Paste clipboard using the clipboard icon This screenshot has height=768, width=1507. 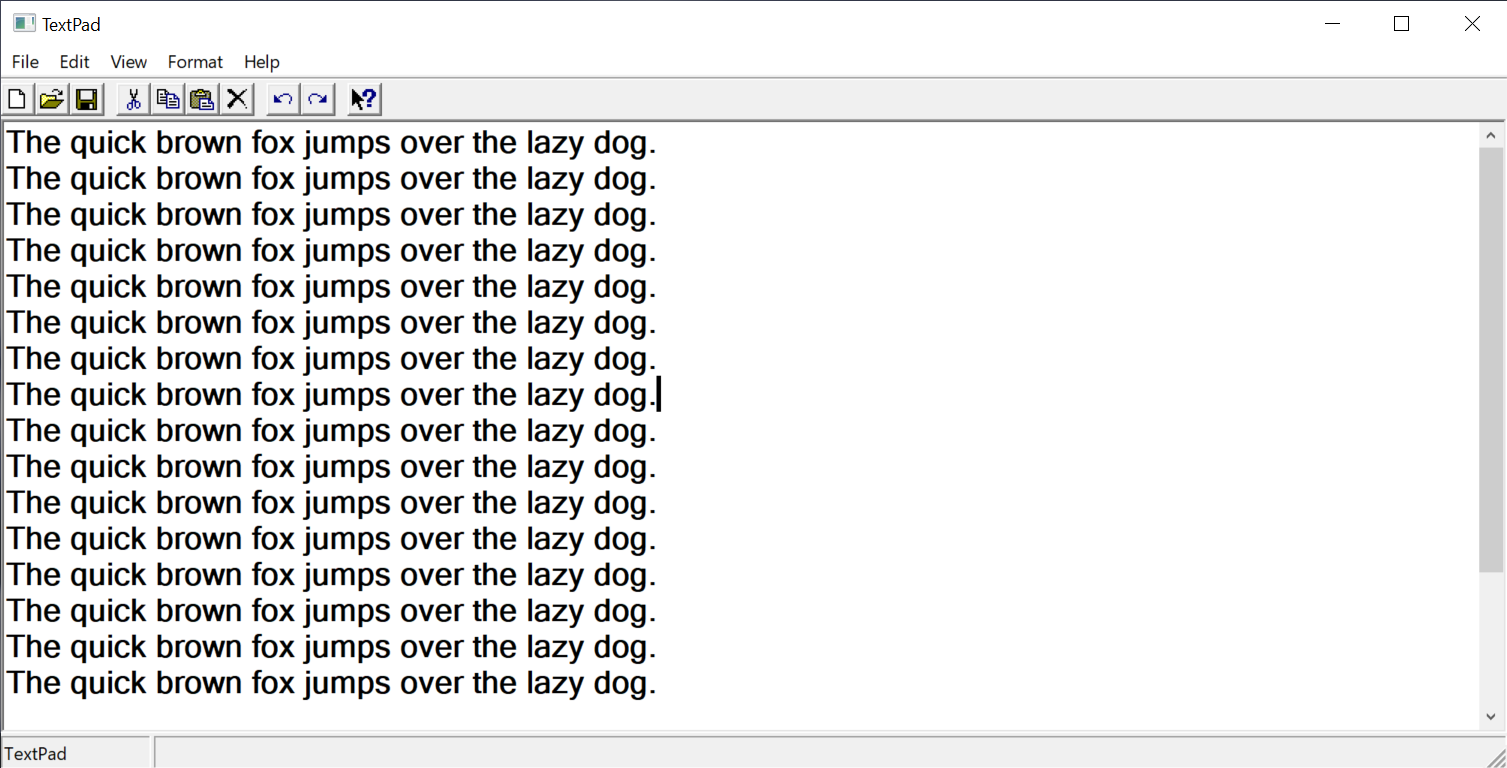(202, 99)
